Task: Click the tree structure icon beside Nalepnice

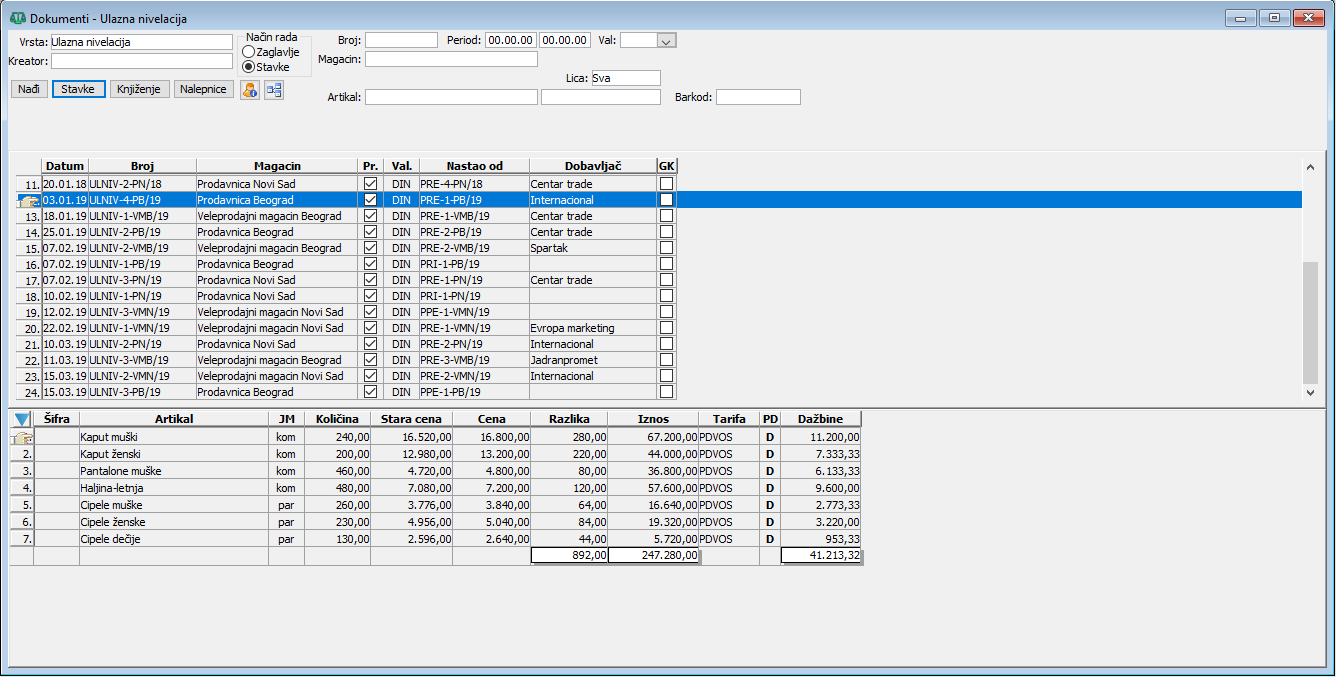Action: coord(273,90)
